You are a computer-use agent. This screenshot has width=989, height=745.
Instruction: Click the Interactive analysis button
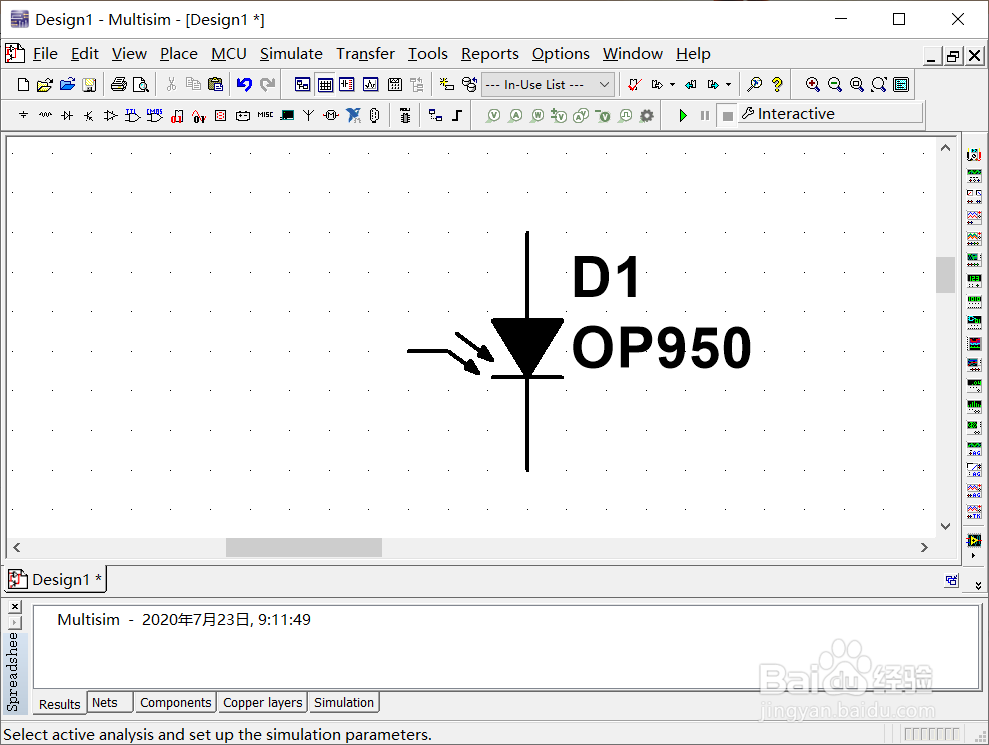point(830,114)
